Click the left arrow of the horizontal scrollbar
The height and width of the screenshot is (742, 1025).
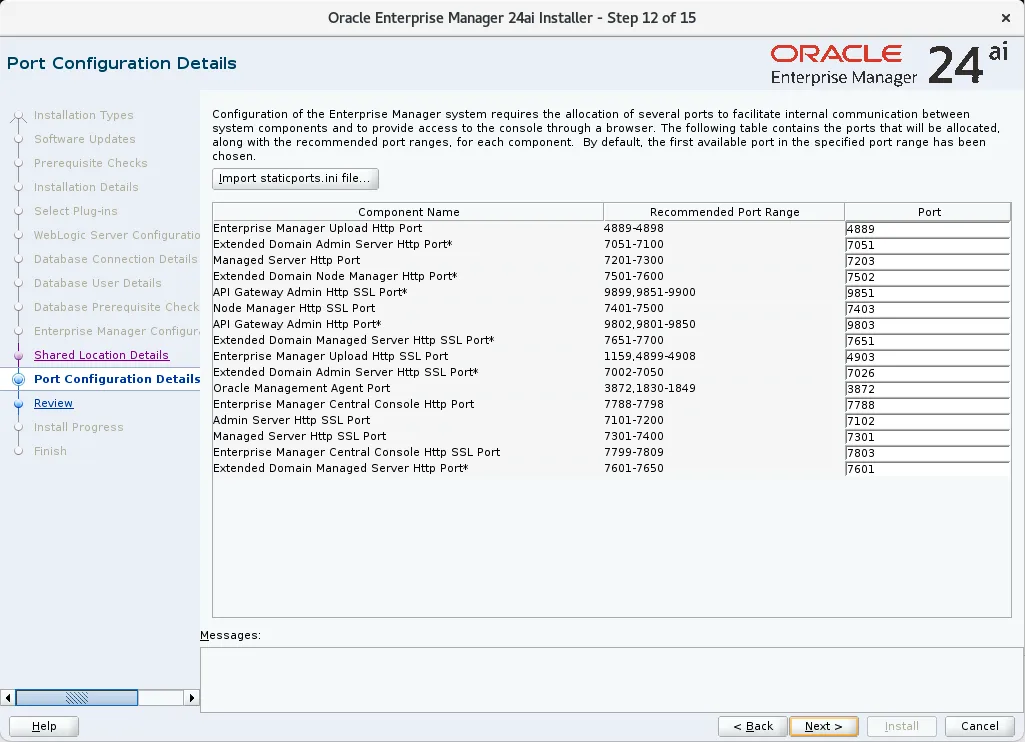point(8,697)
